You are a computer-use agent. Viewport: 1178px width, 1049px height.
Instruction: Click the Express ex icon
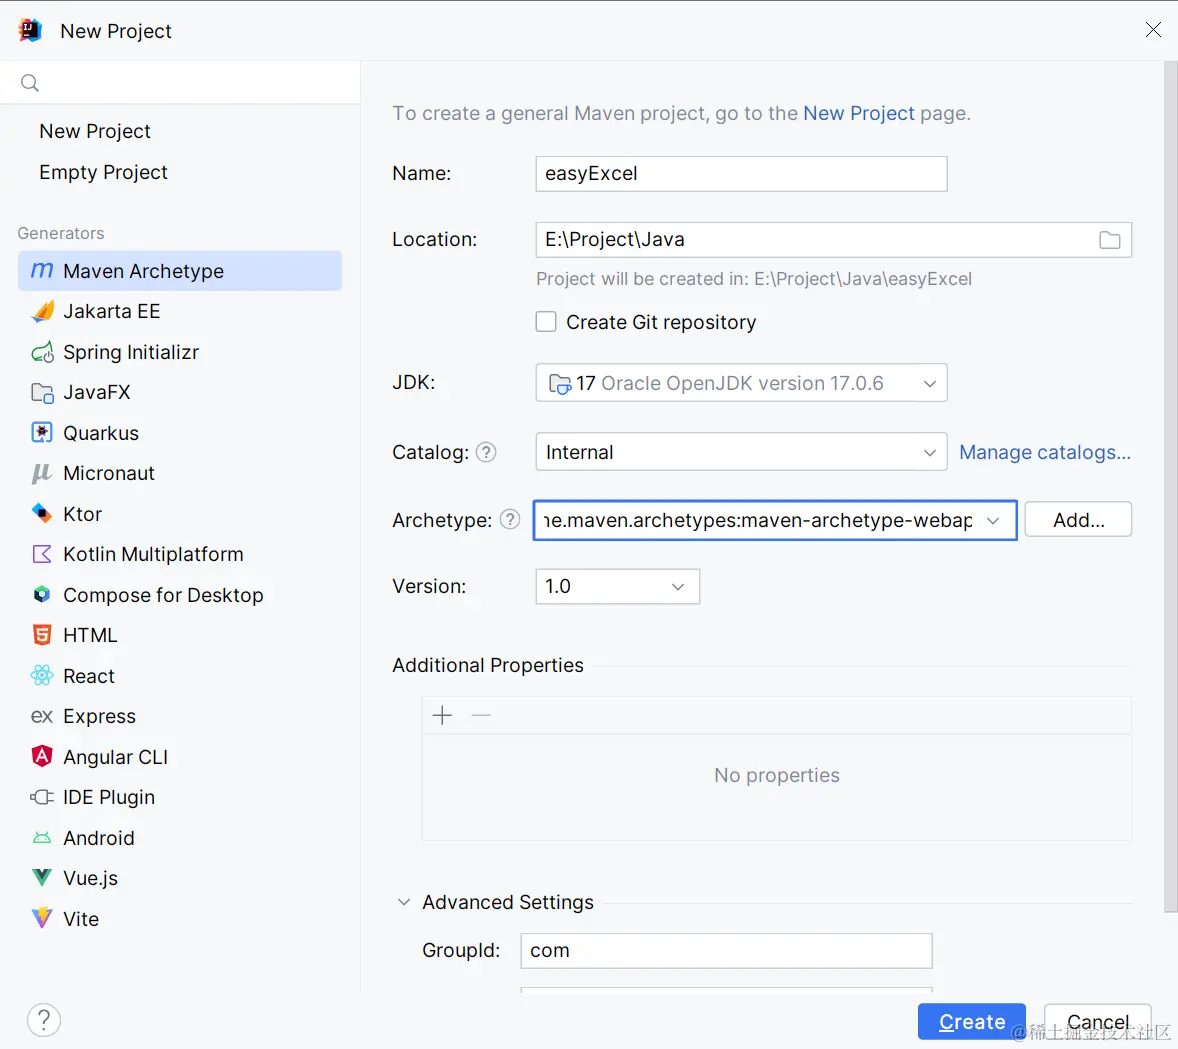(x=42, y=717)
